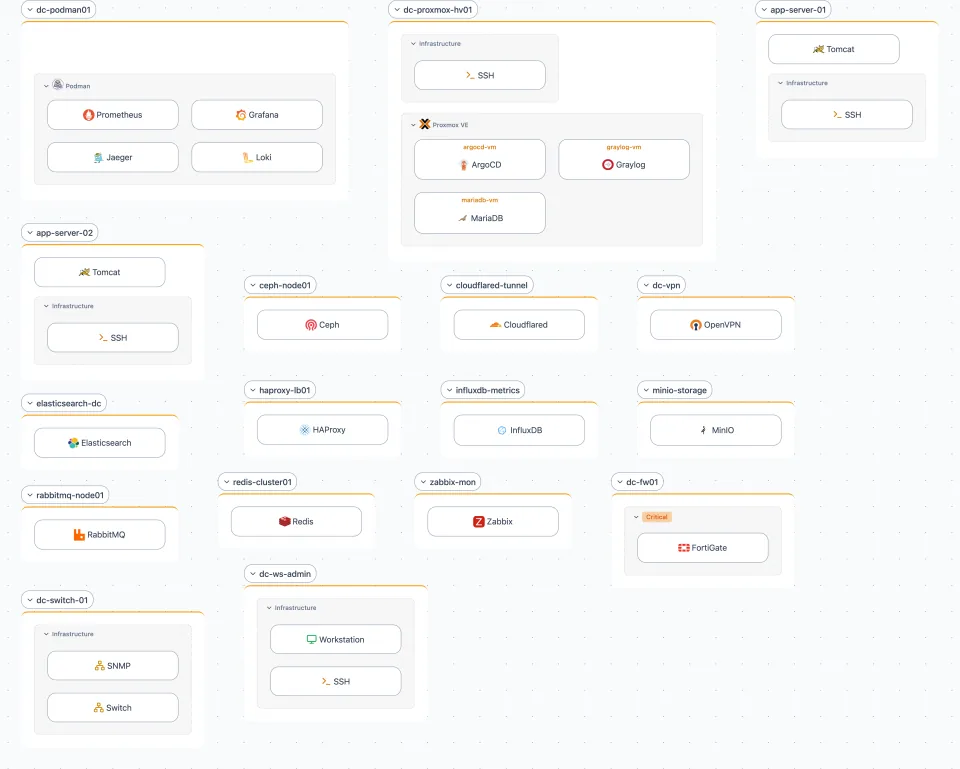960x769 pixels.
Task: Click the dc-vpn host label
Action: [666, 285]
